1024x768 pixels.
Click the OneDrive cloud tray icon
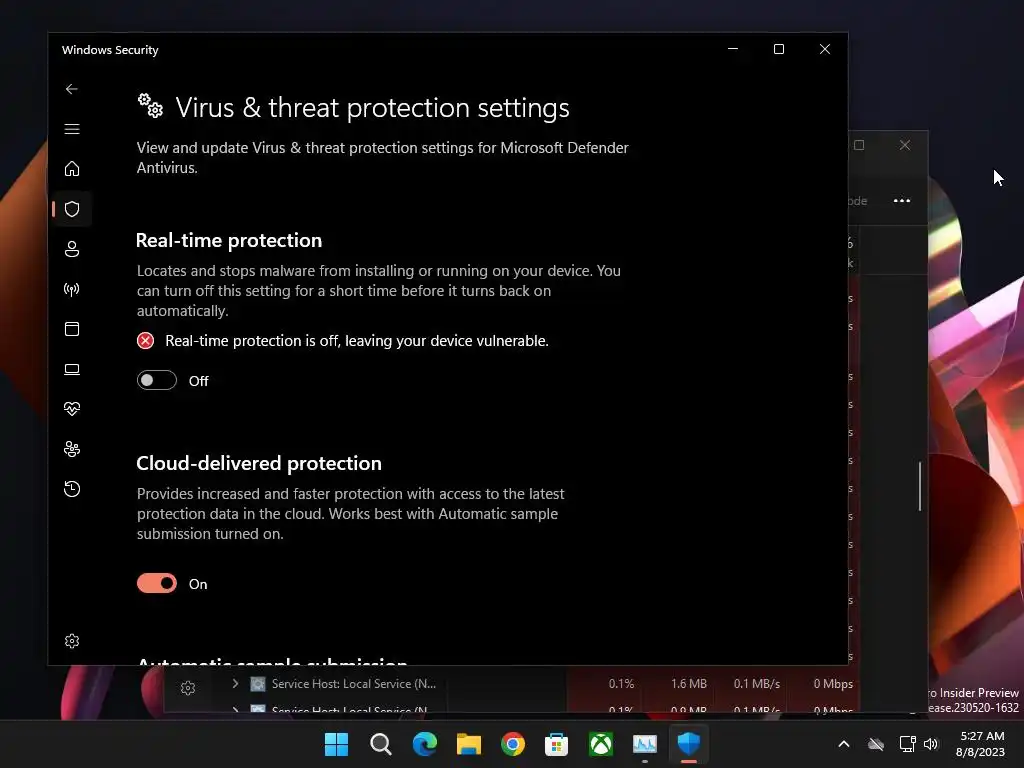[x=876, y=744]
